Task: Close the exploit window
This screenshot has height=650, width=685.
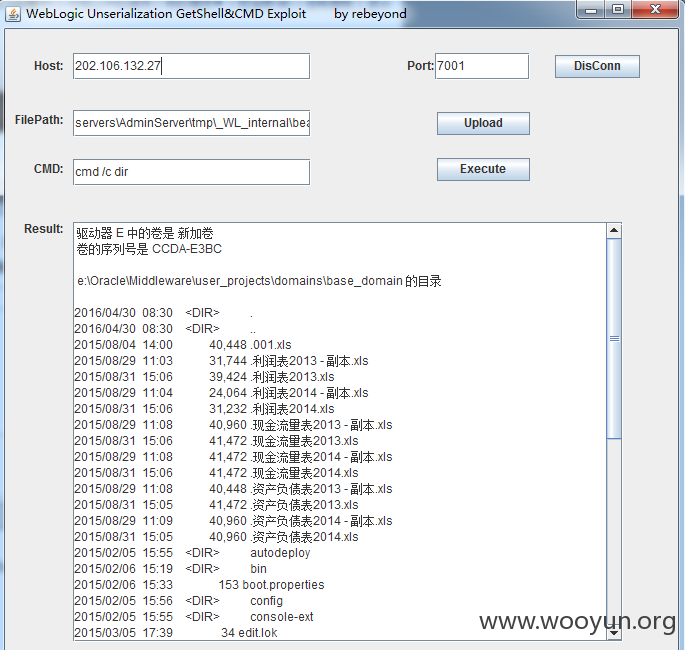Action: (655, 10)
